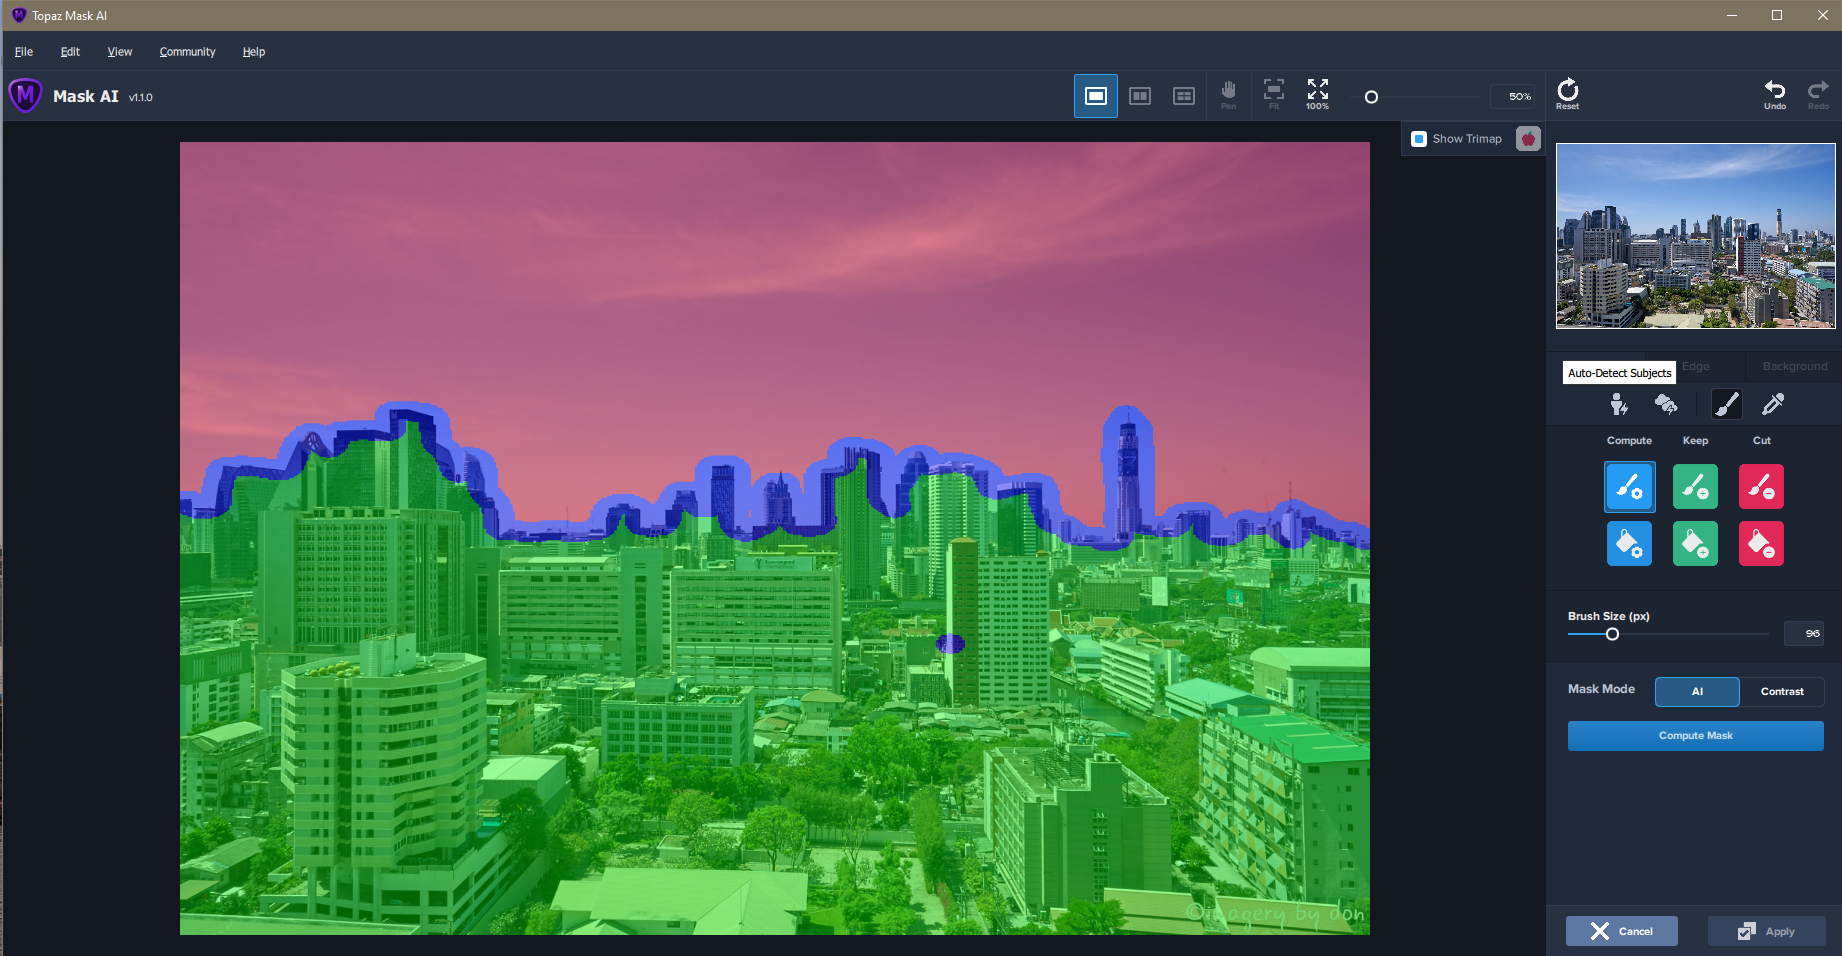Choose the red Cut fill bucket
This screenshot has height=956, width=1842.
tap(1761, 544)
